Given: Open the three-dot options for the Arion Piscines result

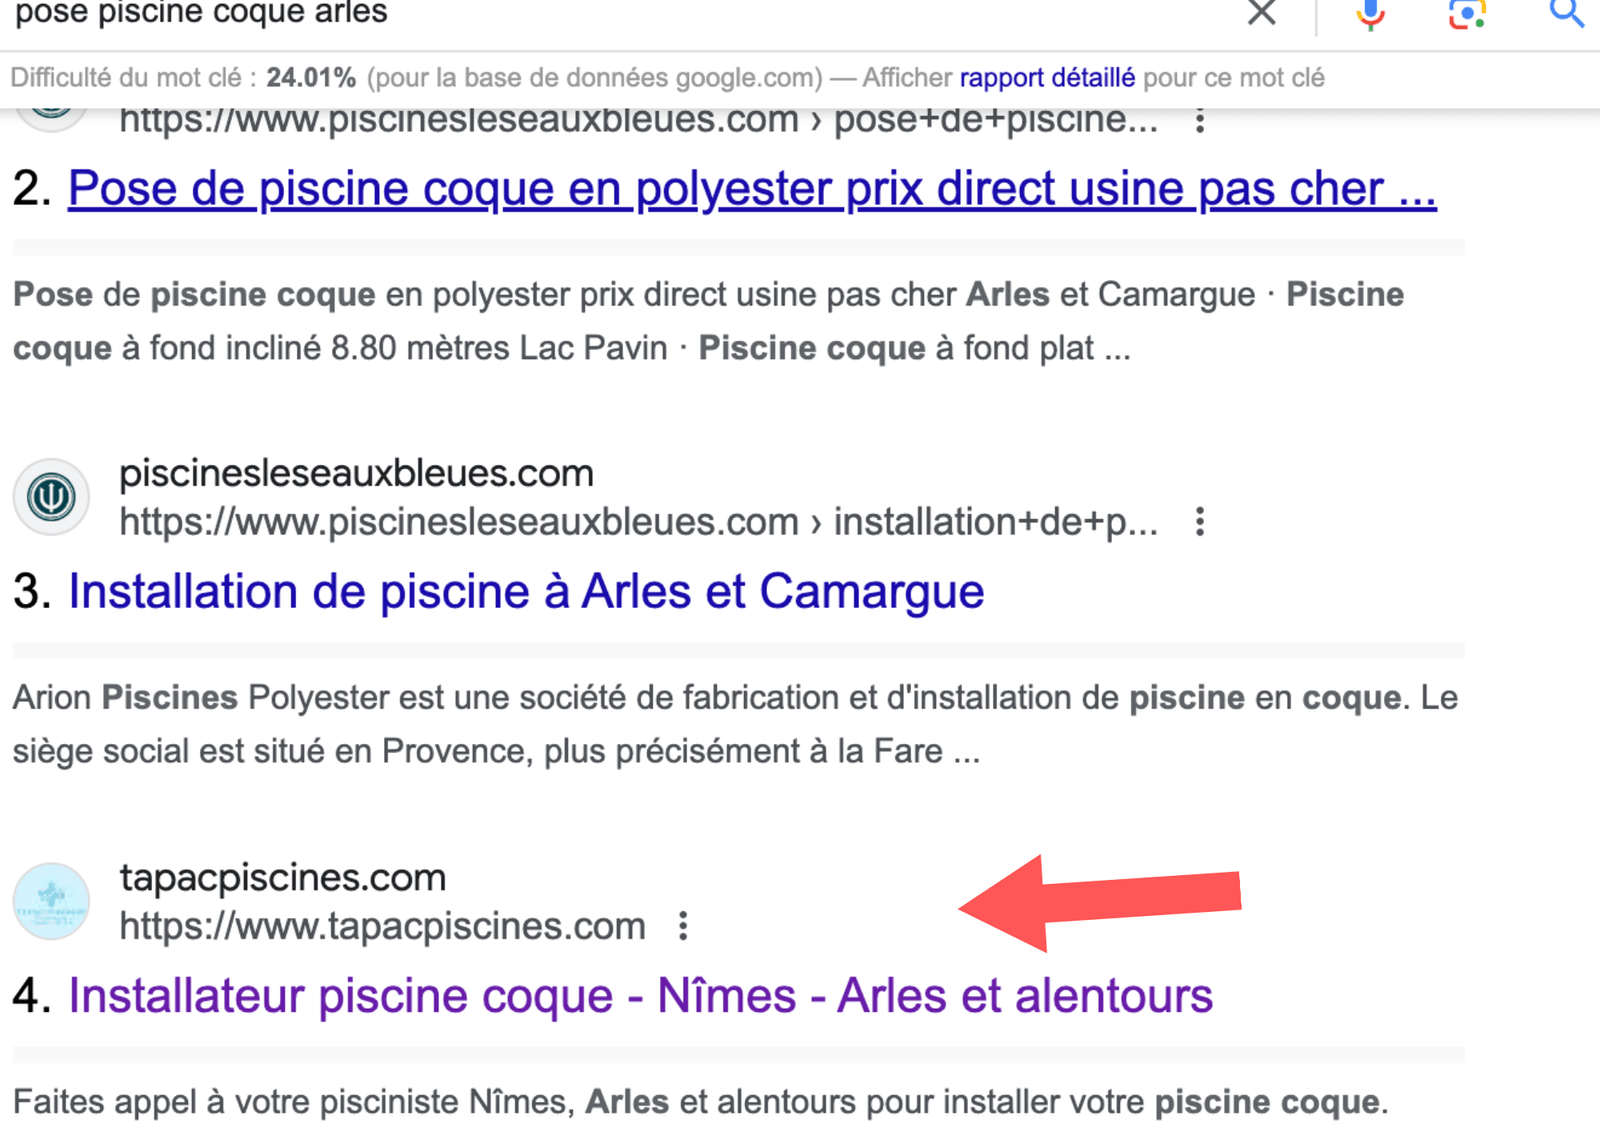Looking at the screenshot, I should click(1199, 522).
